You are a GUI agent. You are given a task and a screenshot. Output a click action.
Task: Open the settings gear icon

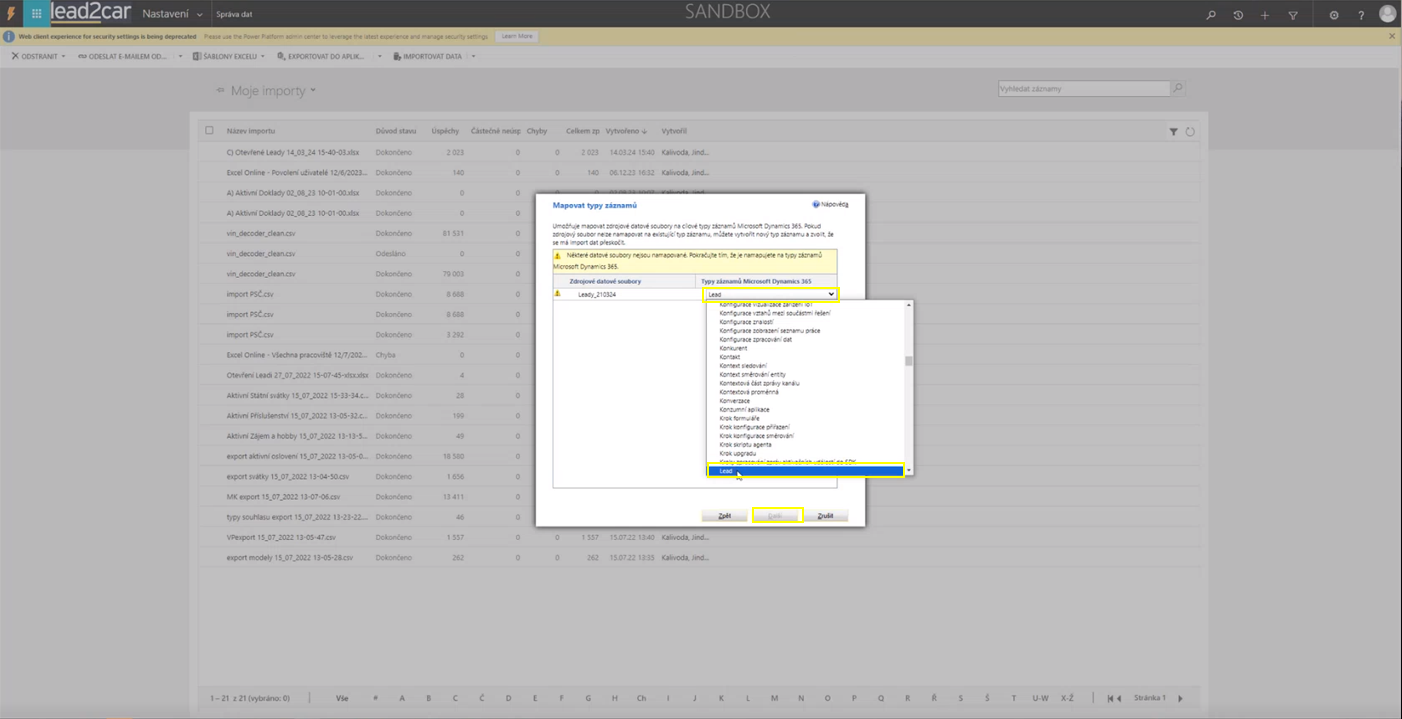tap(1334, 15)
